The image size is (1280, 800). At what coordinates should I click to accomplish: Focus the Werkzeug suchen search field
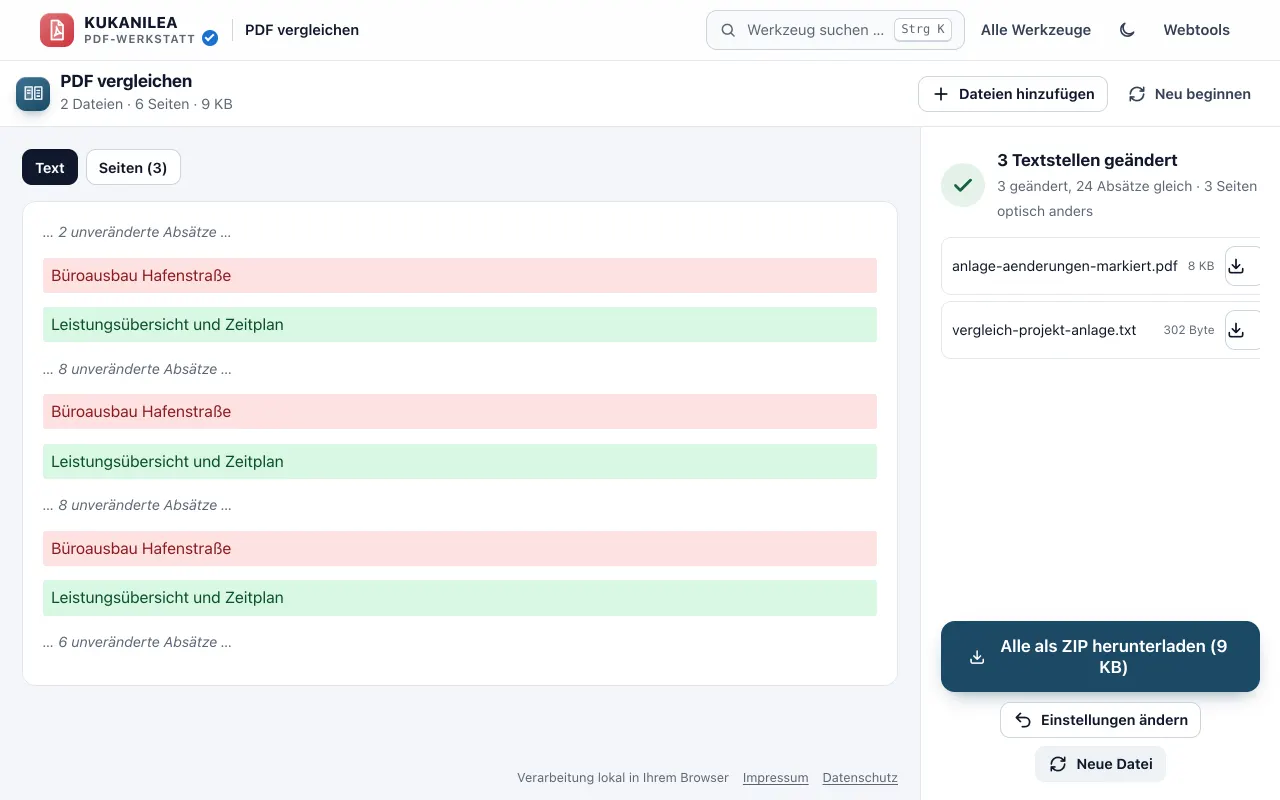[835, 30]
